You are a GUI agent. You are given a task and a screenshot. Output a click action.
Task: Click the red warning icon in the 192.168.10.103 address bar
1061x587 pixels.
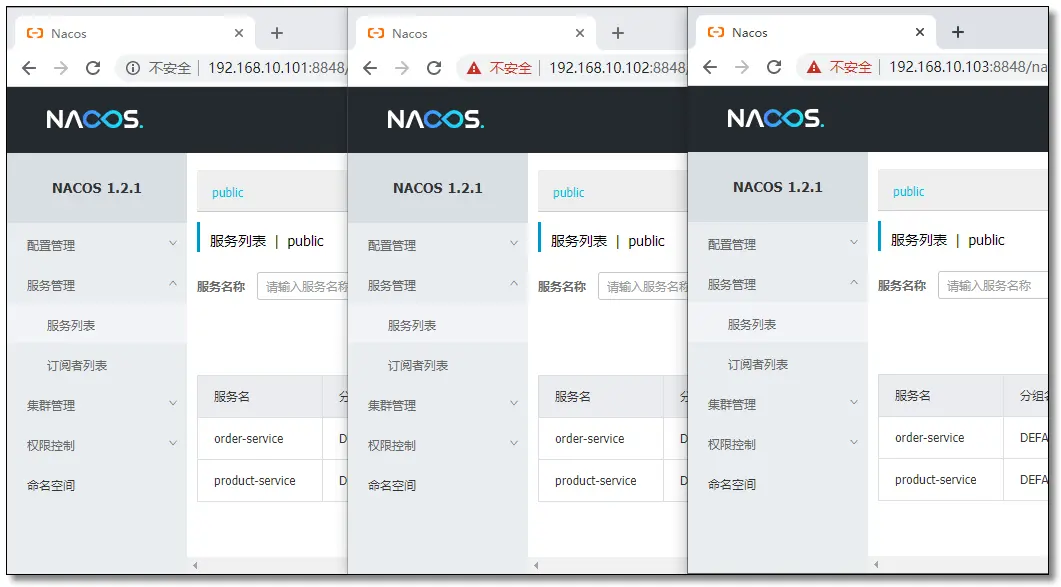(814, 66)
